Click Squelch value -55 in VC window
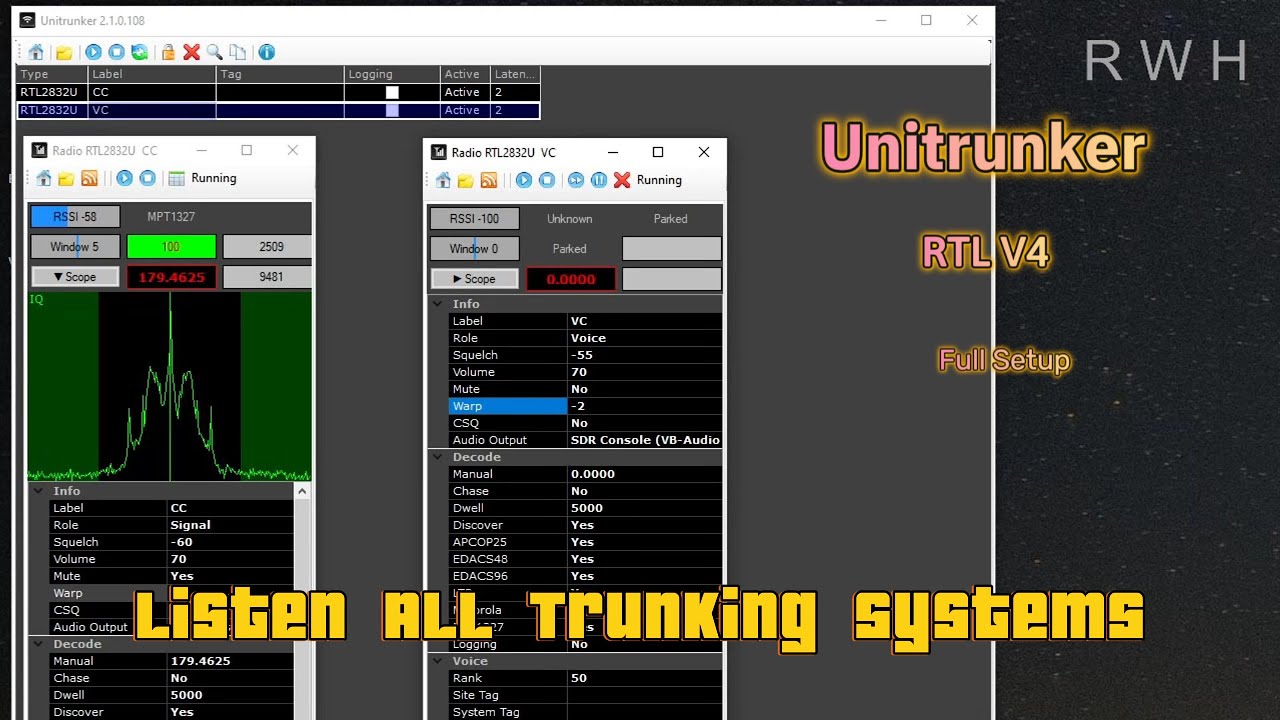1280x720 pixels. click(644, 355)
